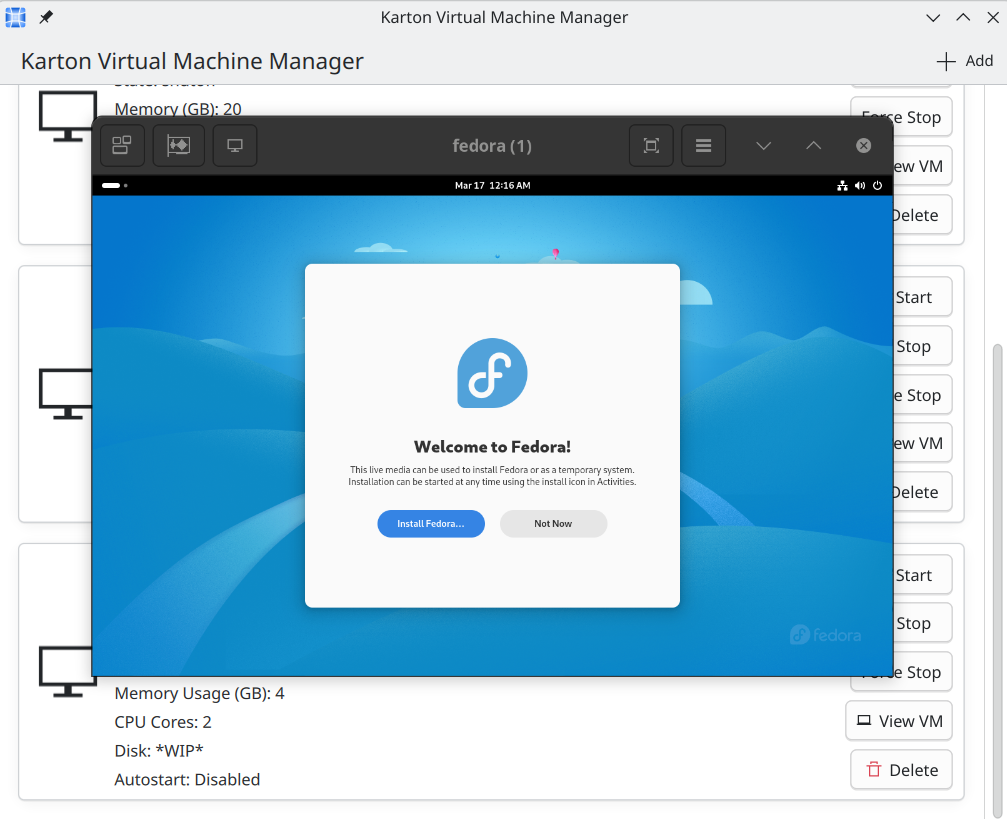Click the Add button in Karton header
The height and width of the screenshot is (819, 1007).
tap(965, 61)
